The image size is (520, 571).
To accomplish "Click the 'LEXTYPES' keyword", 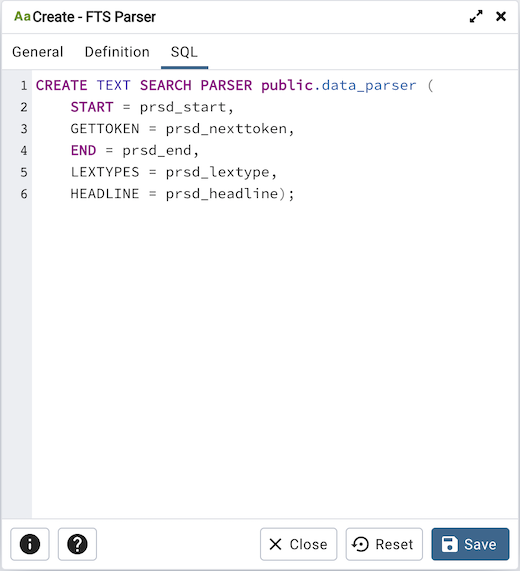I will (x=105, y=172).
